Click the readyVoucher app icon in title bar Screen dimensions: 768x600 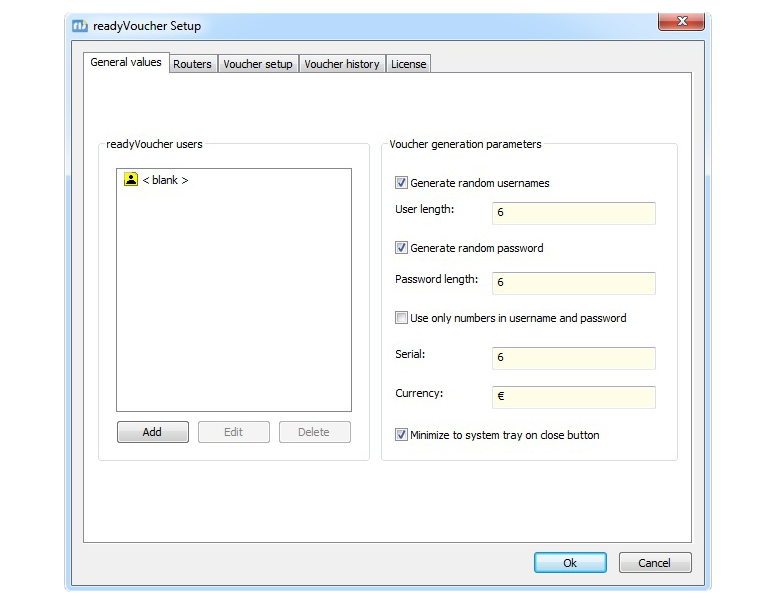80,26
